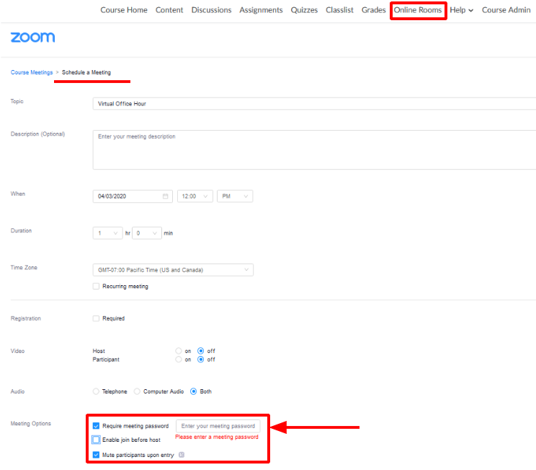Click the Zoom logo
Image resolution: width=536 pixels, height=470 pixels.
33,37
